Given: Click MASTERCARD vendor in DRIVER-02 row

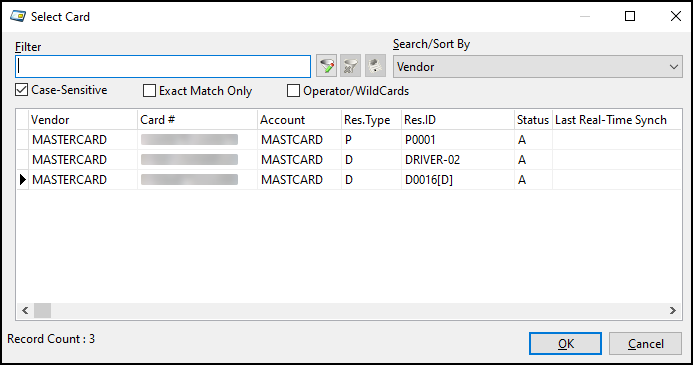Looking at the screenshot, I should point(69,160).
